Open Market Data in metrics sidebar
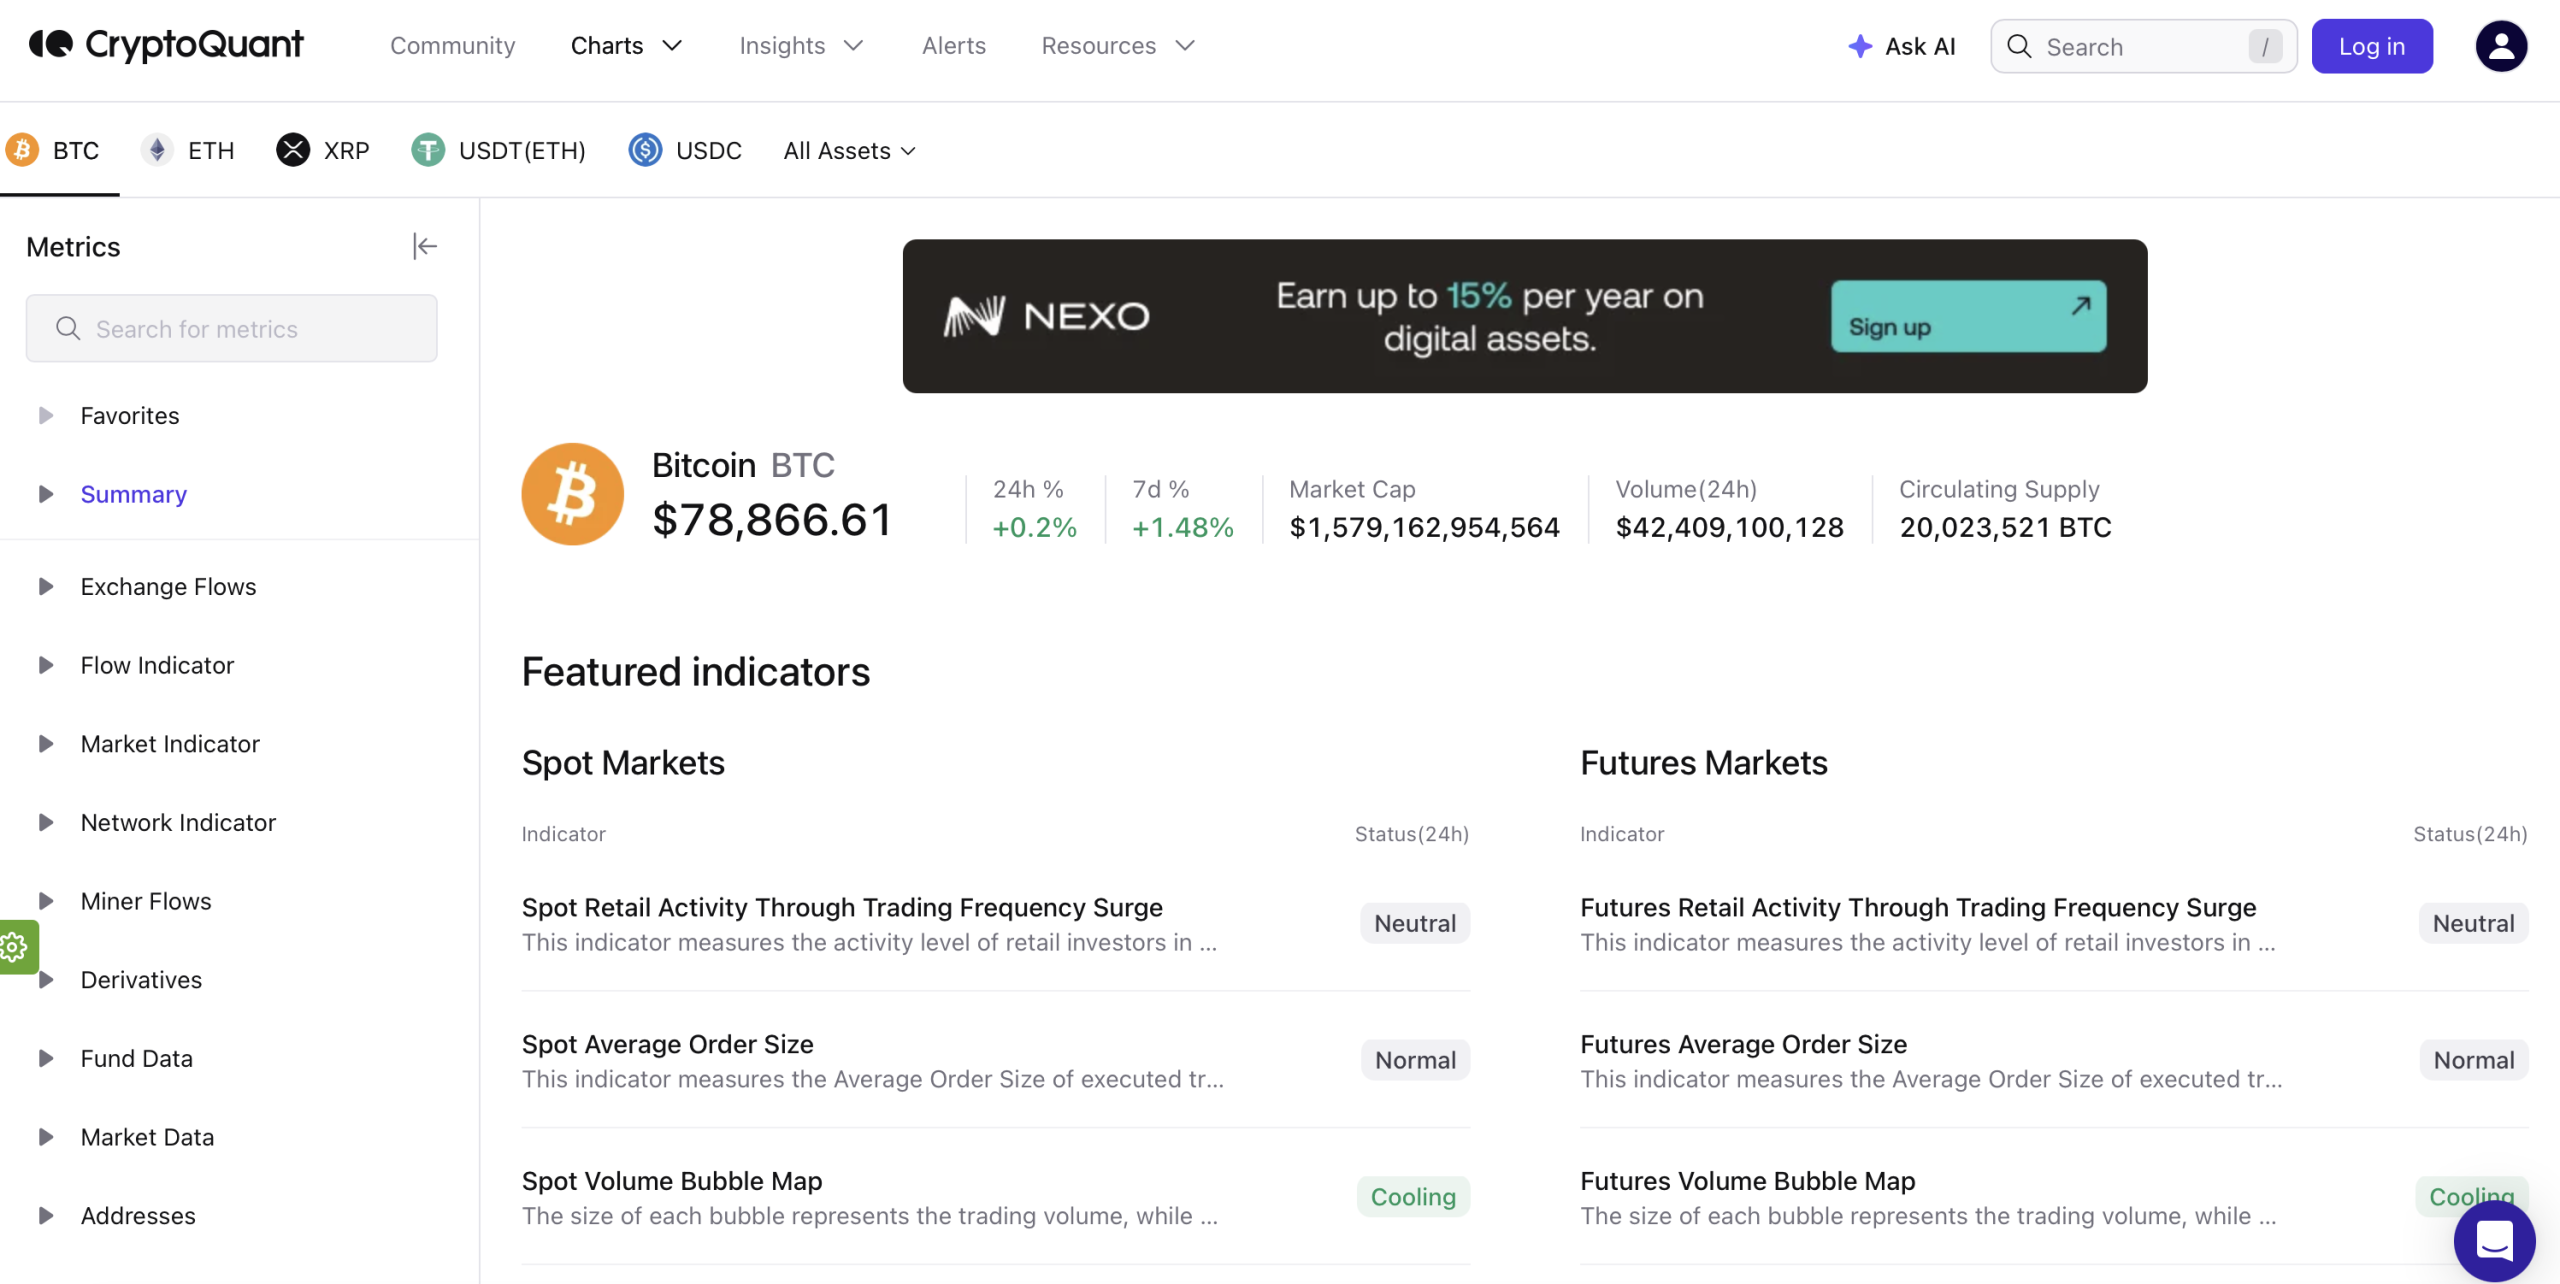2560x1284 pixels. [147, 1137]
